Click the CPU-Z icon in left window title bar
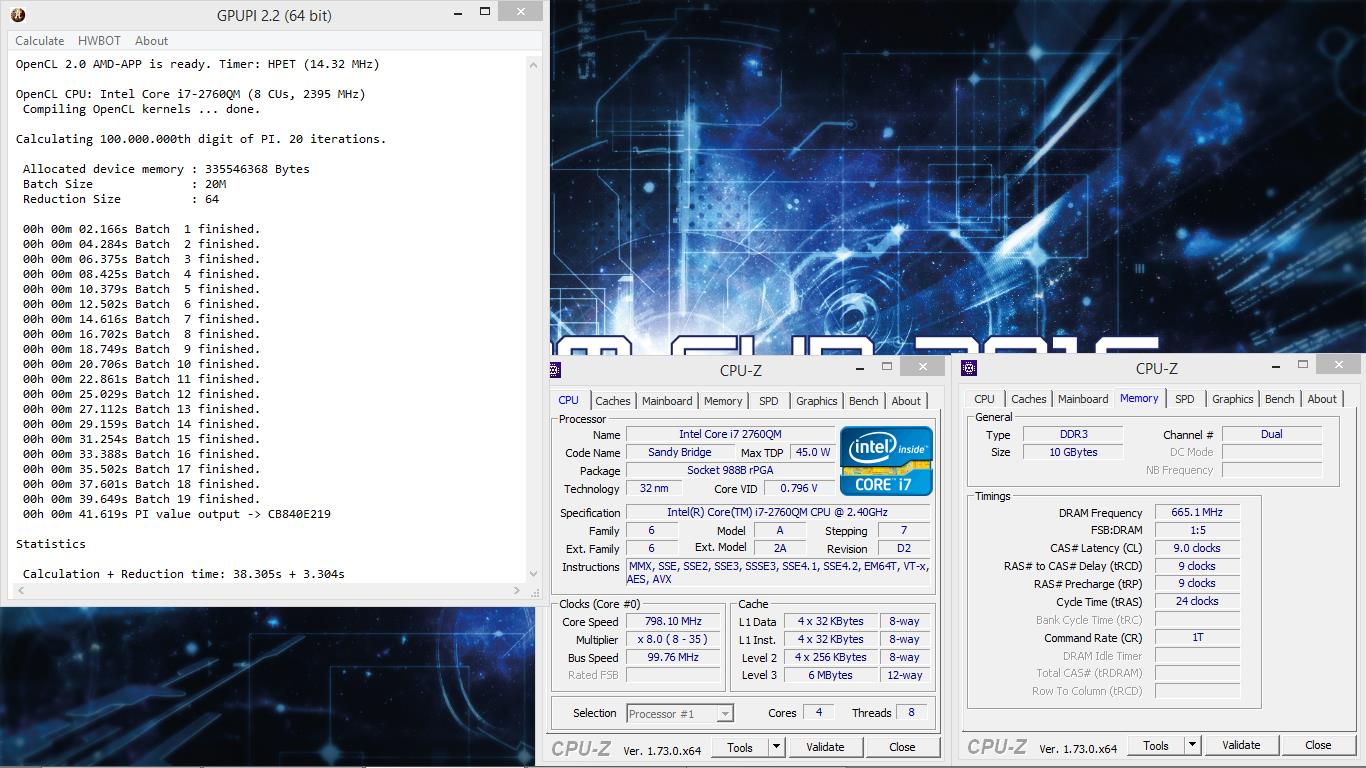The height and width of the screenshot is (768, 1366). click(x=556, y=370)
